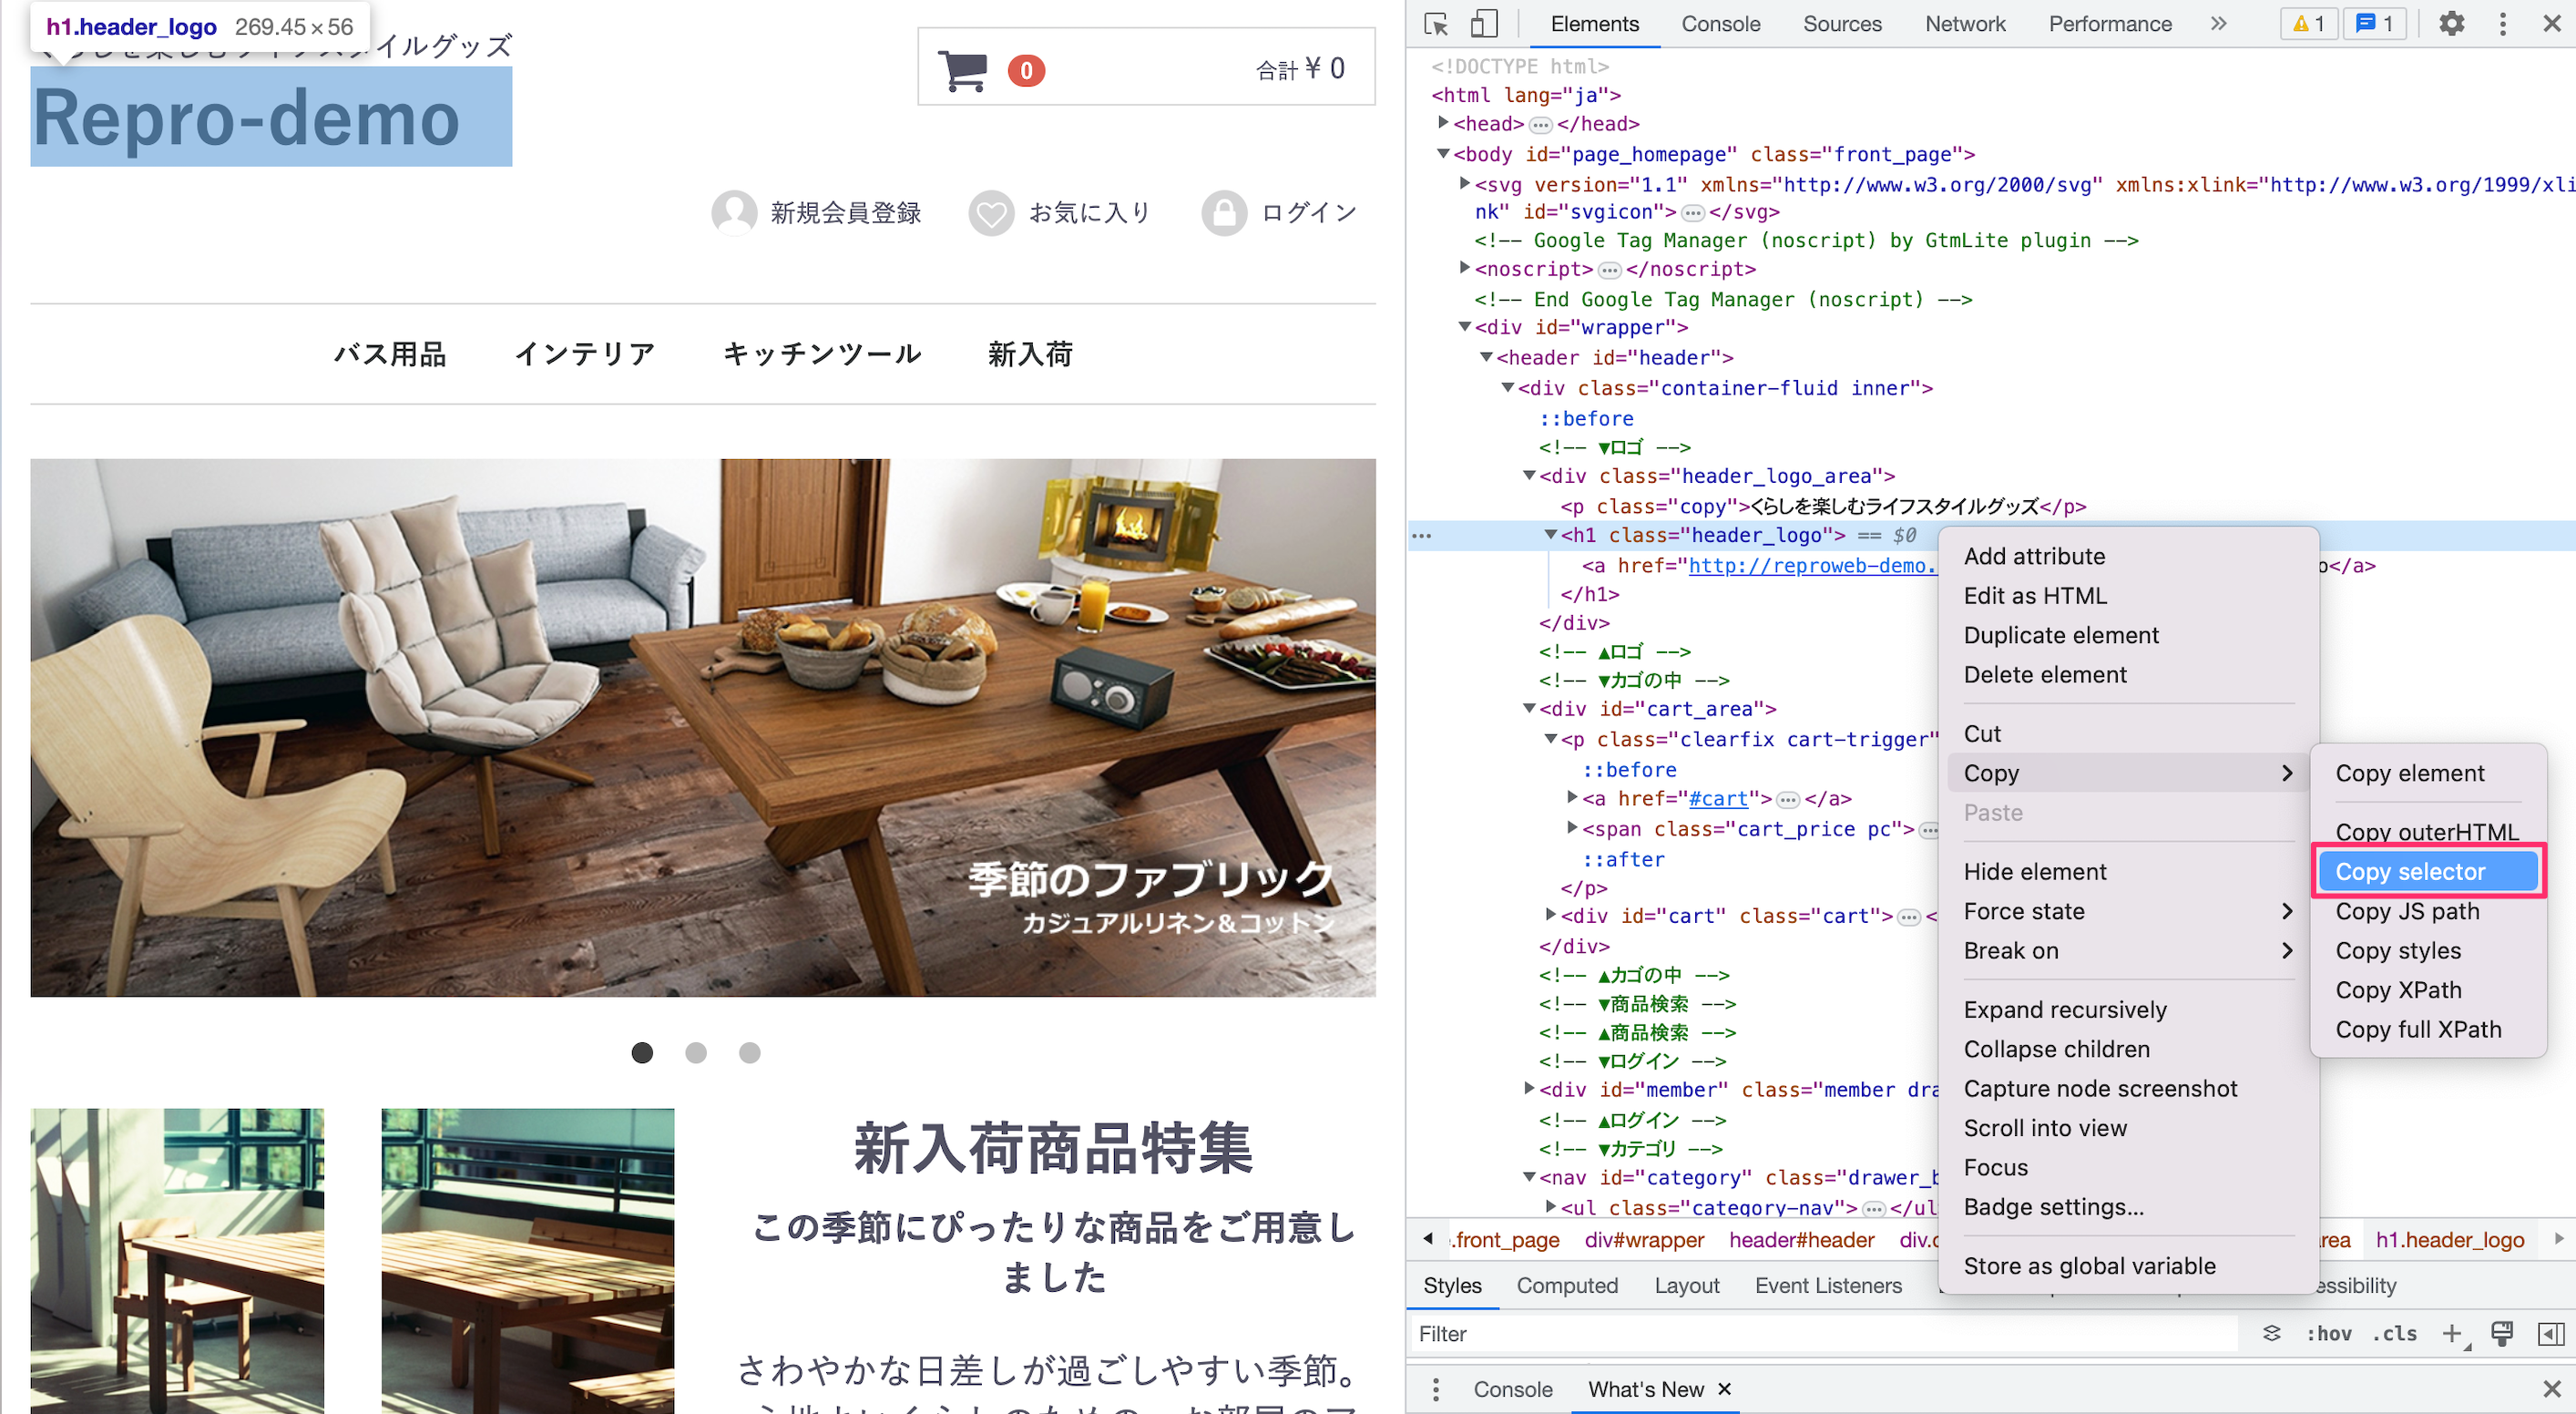Expand the div#member node

click(1529, 1088)
